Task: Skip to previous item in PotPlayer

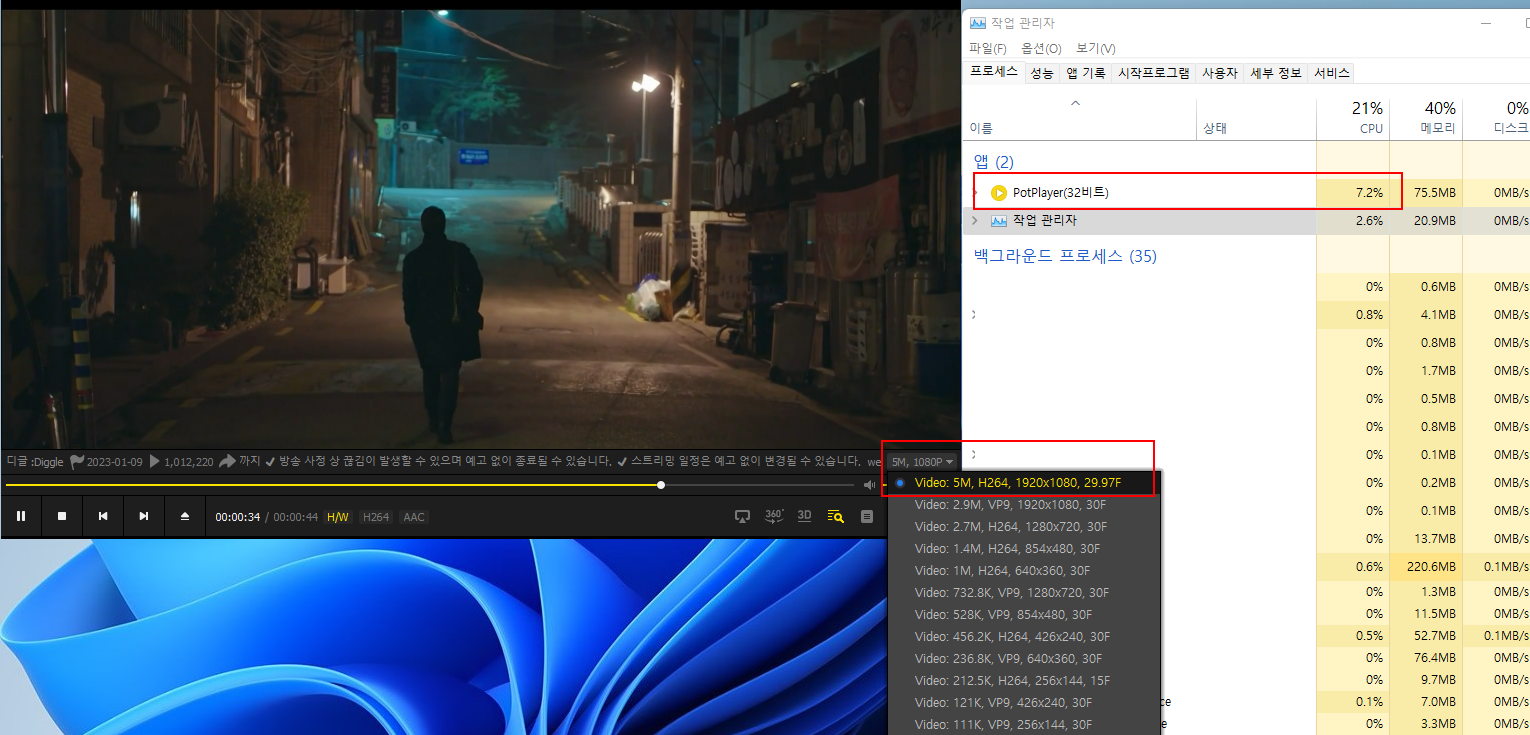Action: point(103,516)
